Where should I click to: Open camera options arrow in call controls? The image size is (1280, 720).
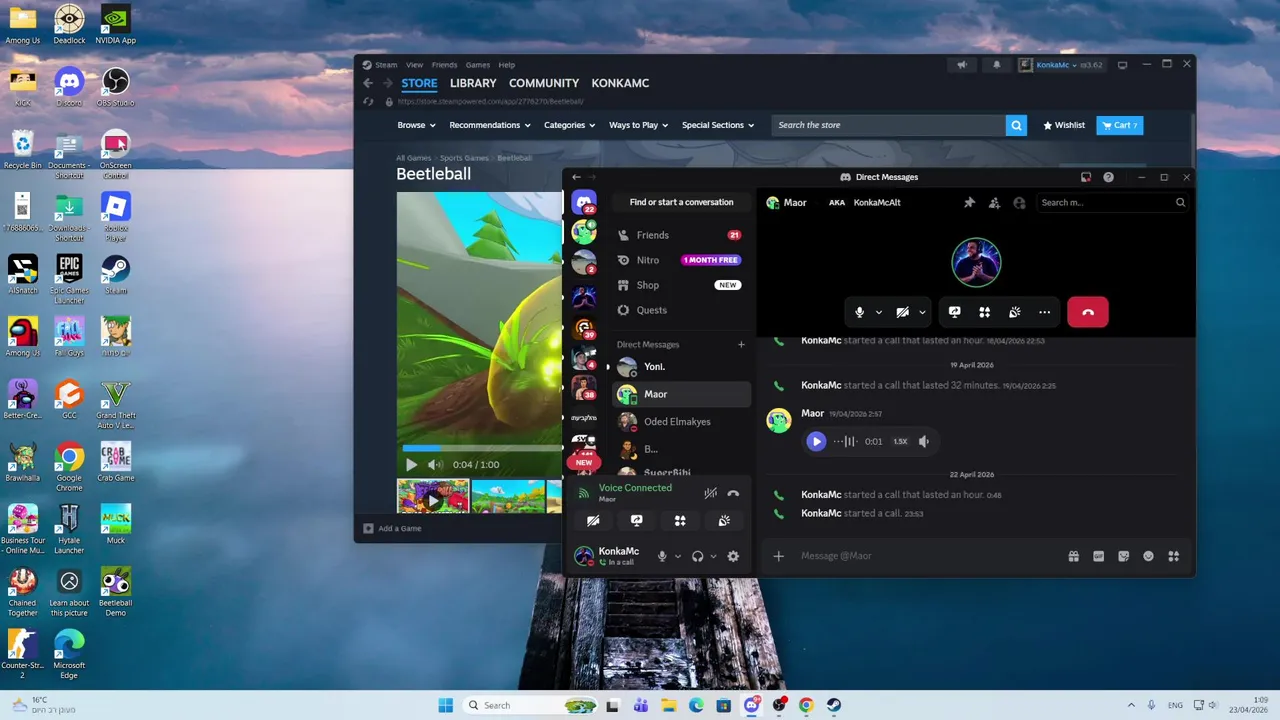click(922, 312)
